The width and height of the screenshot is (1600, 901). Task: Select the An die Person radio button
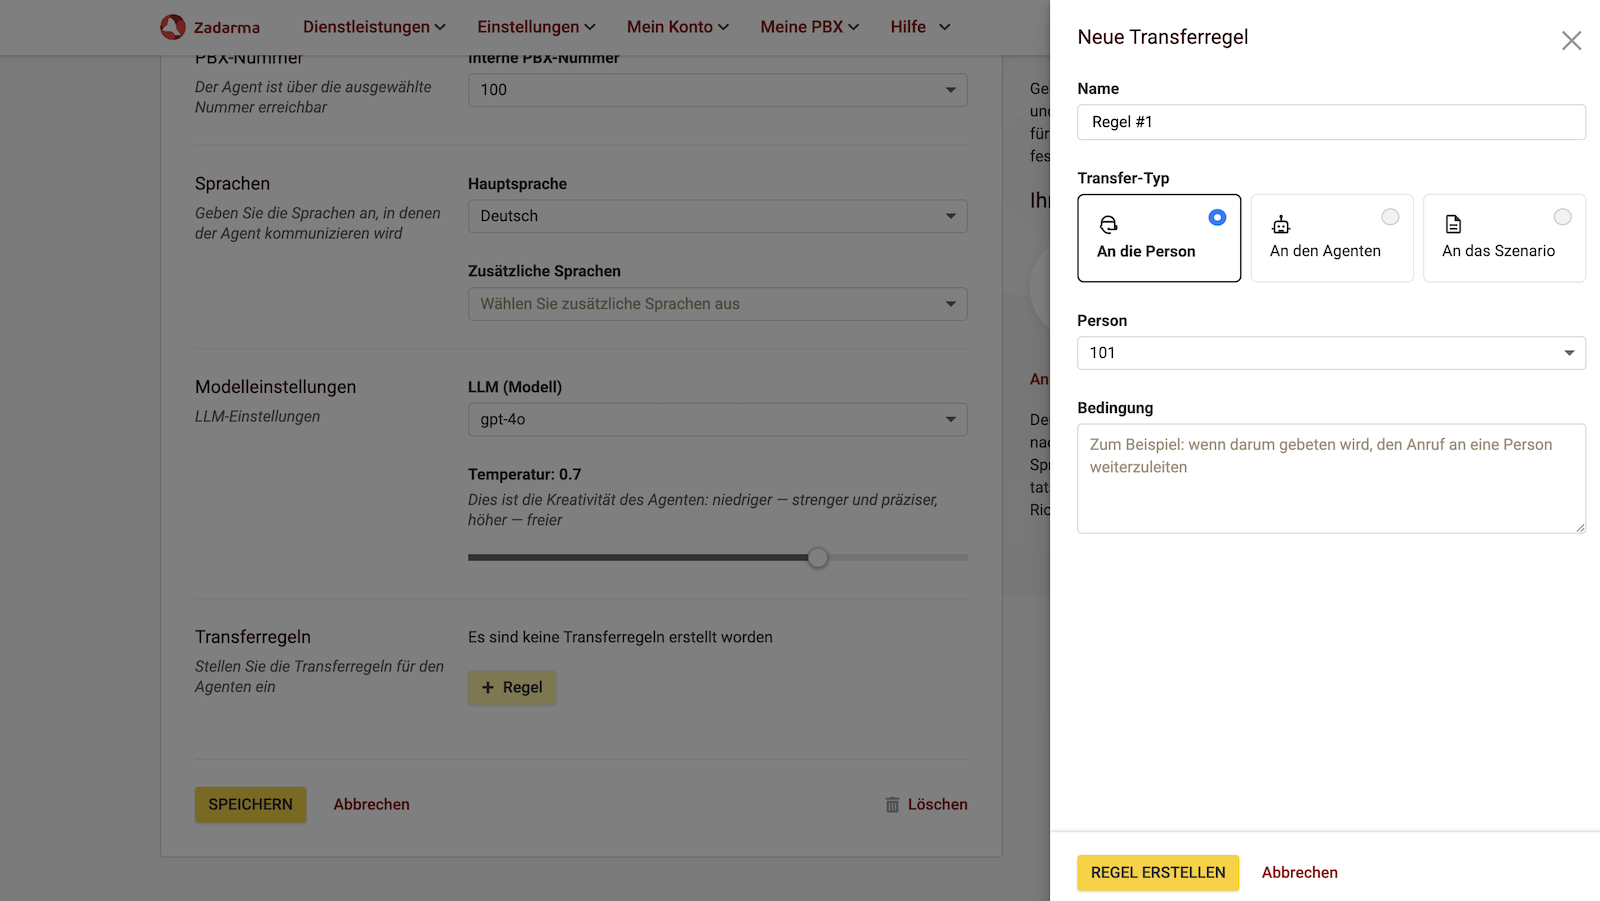click(1217, 217)
